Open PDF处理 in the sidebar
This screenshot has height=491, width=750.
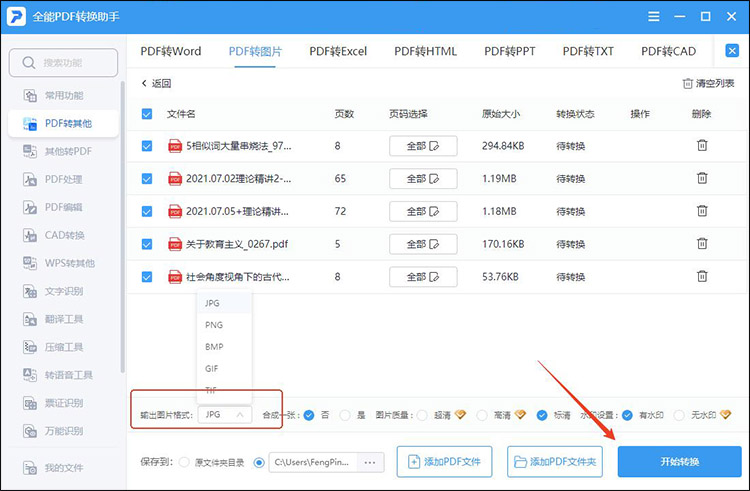click(63, 180)
